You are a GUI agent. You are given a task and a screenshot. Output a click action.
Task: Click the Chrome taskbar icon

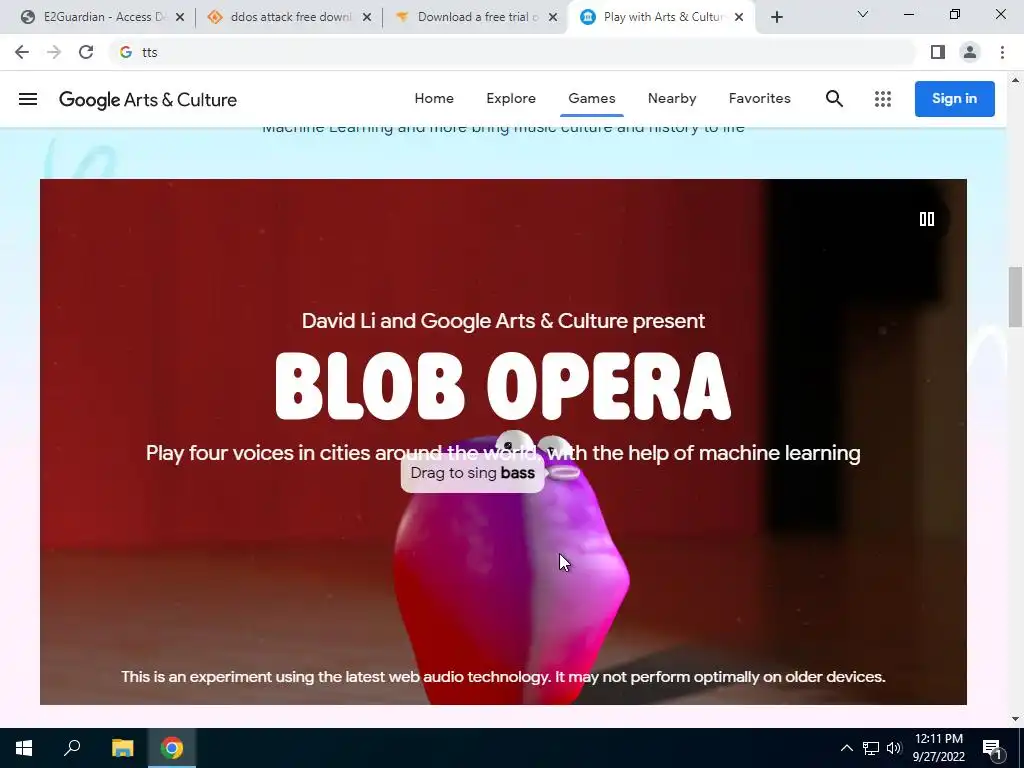tap(172, 748)
